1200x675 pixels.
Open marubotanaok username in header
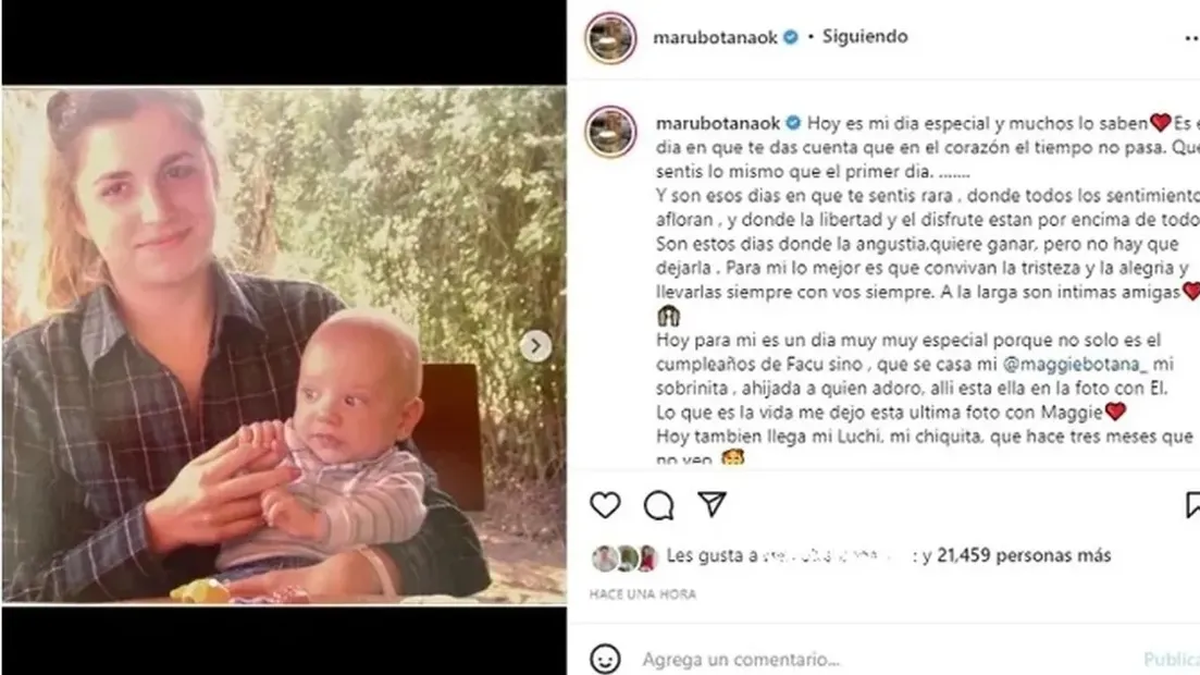717,37
